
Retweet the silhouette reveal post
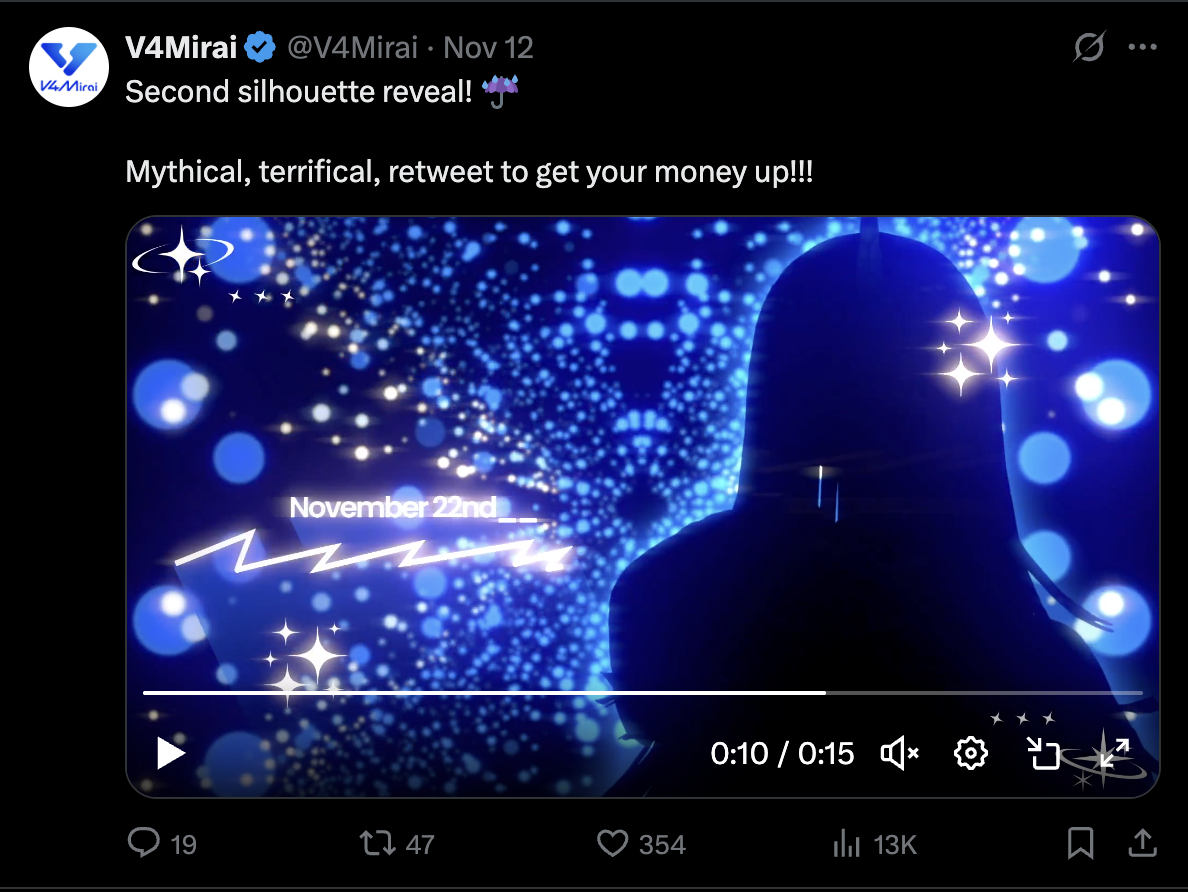tap(377, 843)
